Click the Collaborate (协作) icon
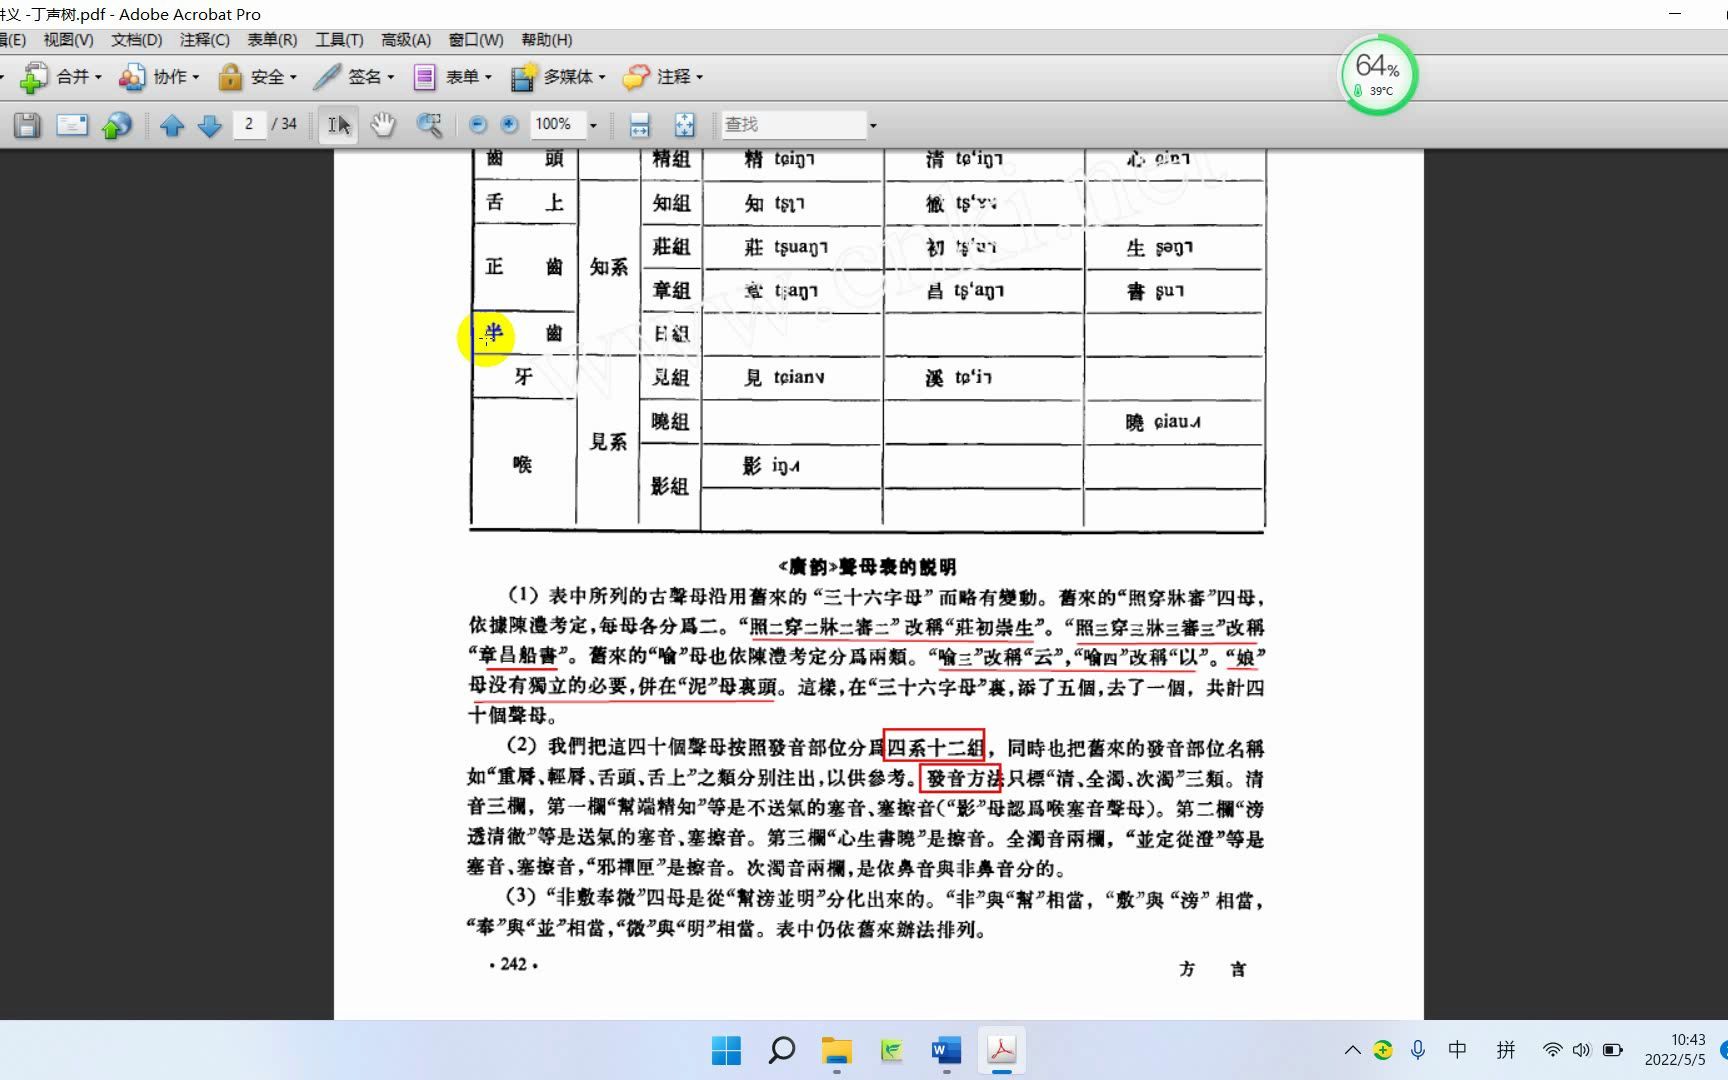Viewport: 1728px width, 1080px height. [x=131, y=77]
